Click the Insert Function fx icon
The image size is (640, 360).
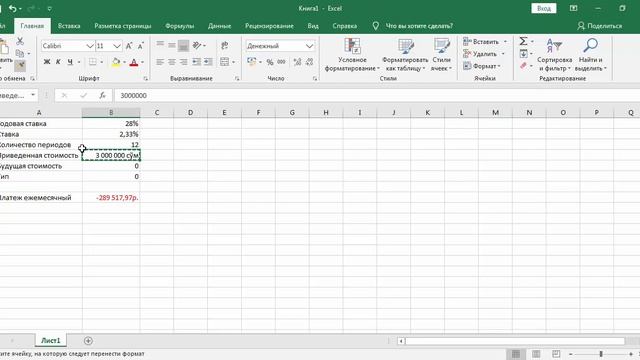102,96
